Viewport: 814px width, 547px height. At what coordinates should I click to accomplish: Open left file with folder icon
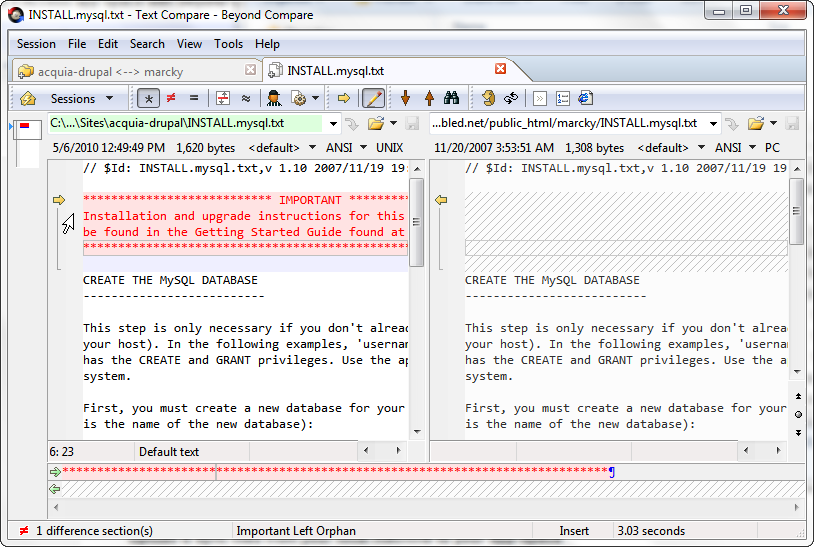coord(376,124)
